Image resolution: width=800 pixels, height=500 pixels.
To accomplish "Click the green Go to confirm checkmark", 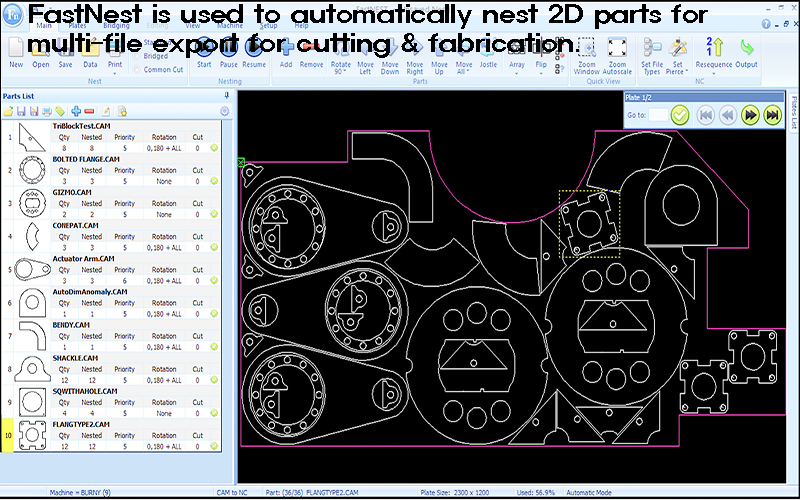I will tap(679, 115).
